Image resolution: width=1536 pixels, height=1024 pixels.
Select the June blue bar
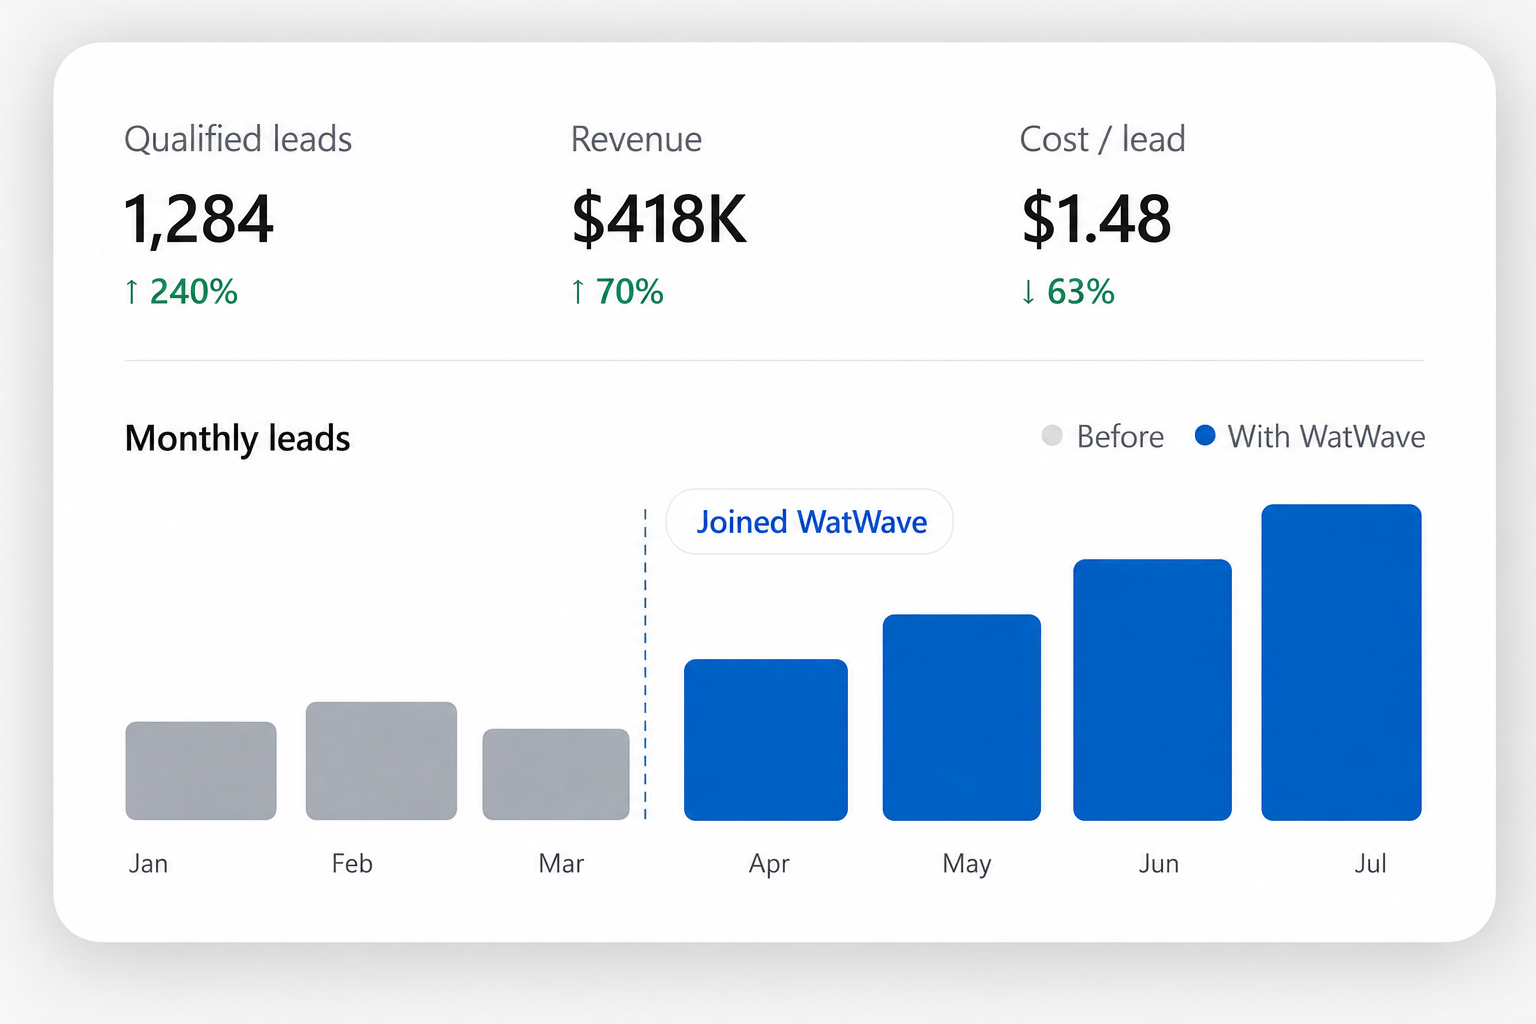point(1152,690)
